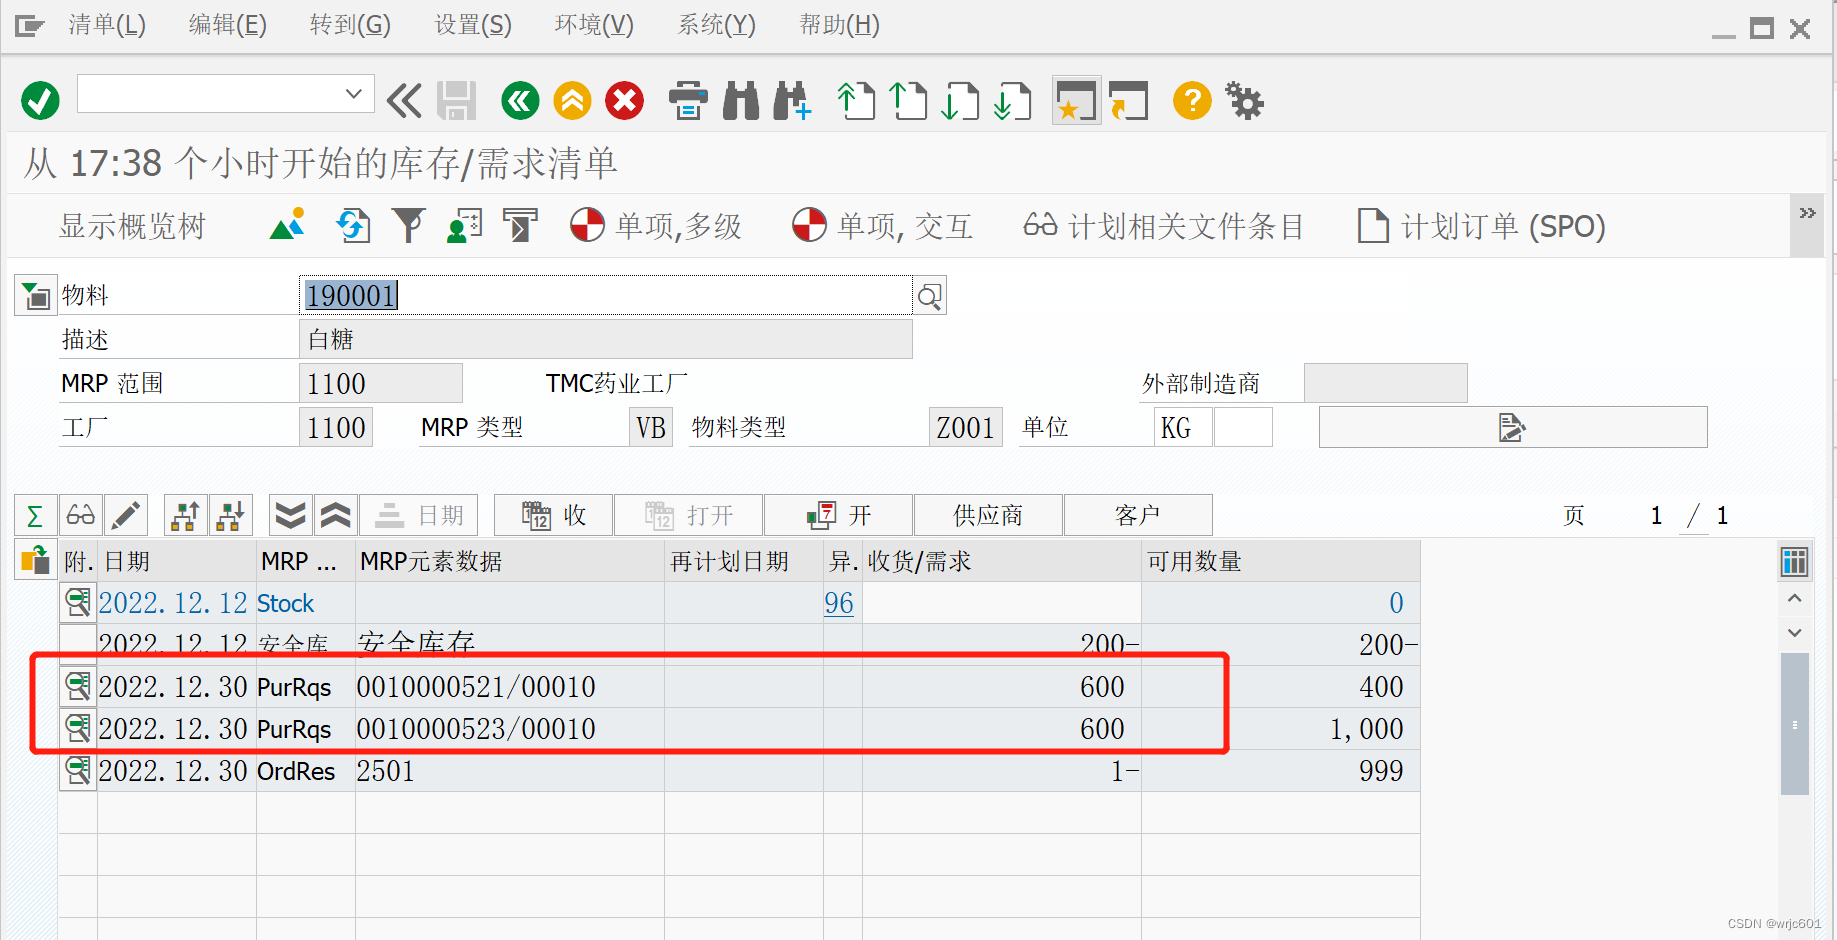Click the double-chevron collapse command field icon
The height and width of the screenshot is (940, 1837).
pos(404,101)
